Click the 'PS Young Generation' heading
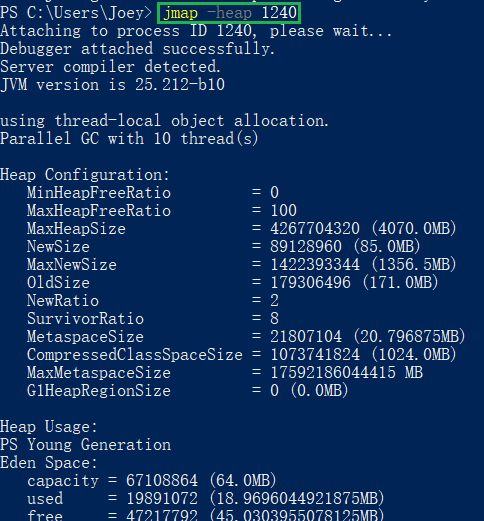 [x=85, y=445]
